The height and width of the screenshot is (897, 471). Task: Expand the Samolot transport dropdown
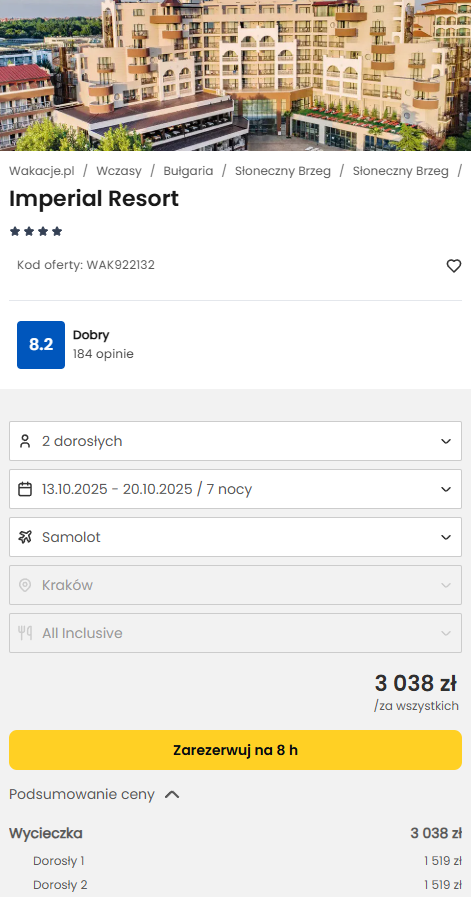(x=235, y=537)
